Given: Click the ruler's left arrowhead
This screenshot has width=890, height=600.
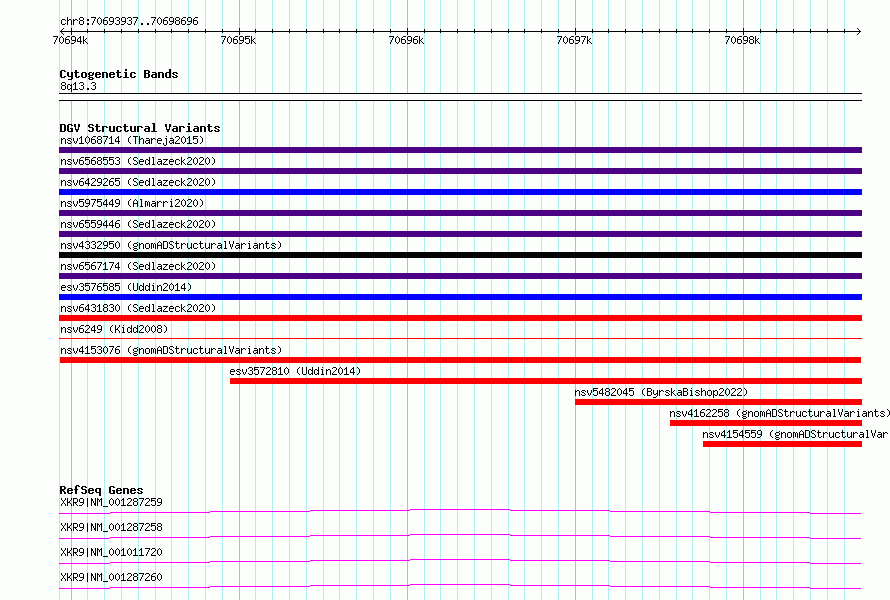Looking at the screenshot, I should click(x=62, y=31).
